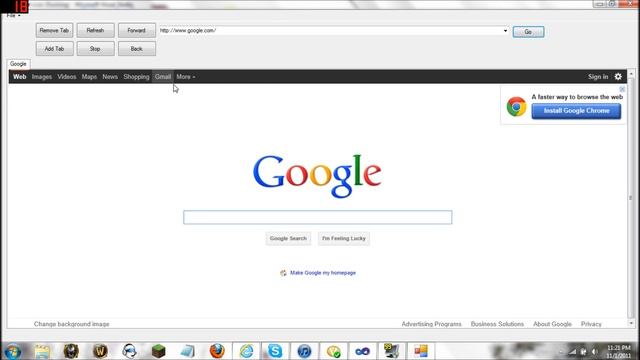The height and width of the screenshot is (360, 640).
Task: Open iTunes from the taskbar
Action: [x=304, y=351]
